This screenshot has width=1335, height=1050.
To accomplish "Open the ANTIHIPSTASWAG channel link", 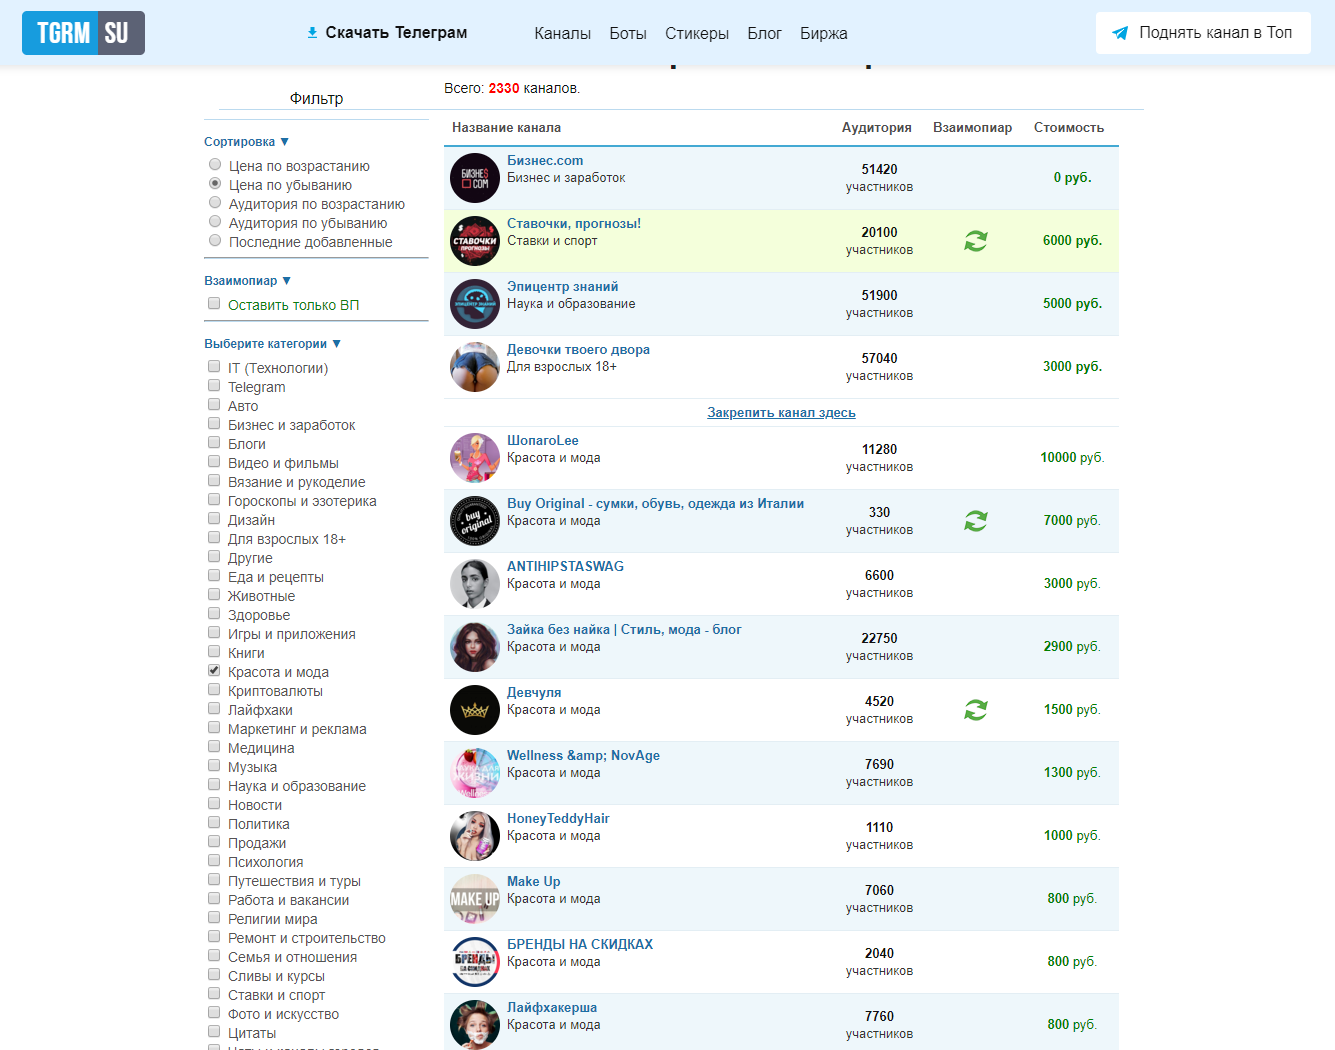I will click(565, 567).
